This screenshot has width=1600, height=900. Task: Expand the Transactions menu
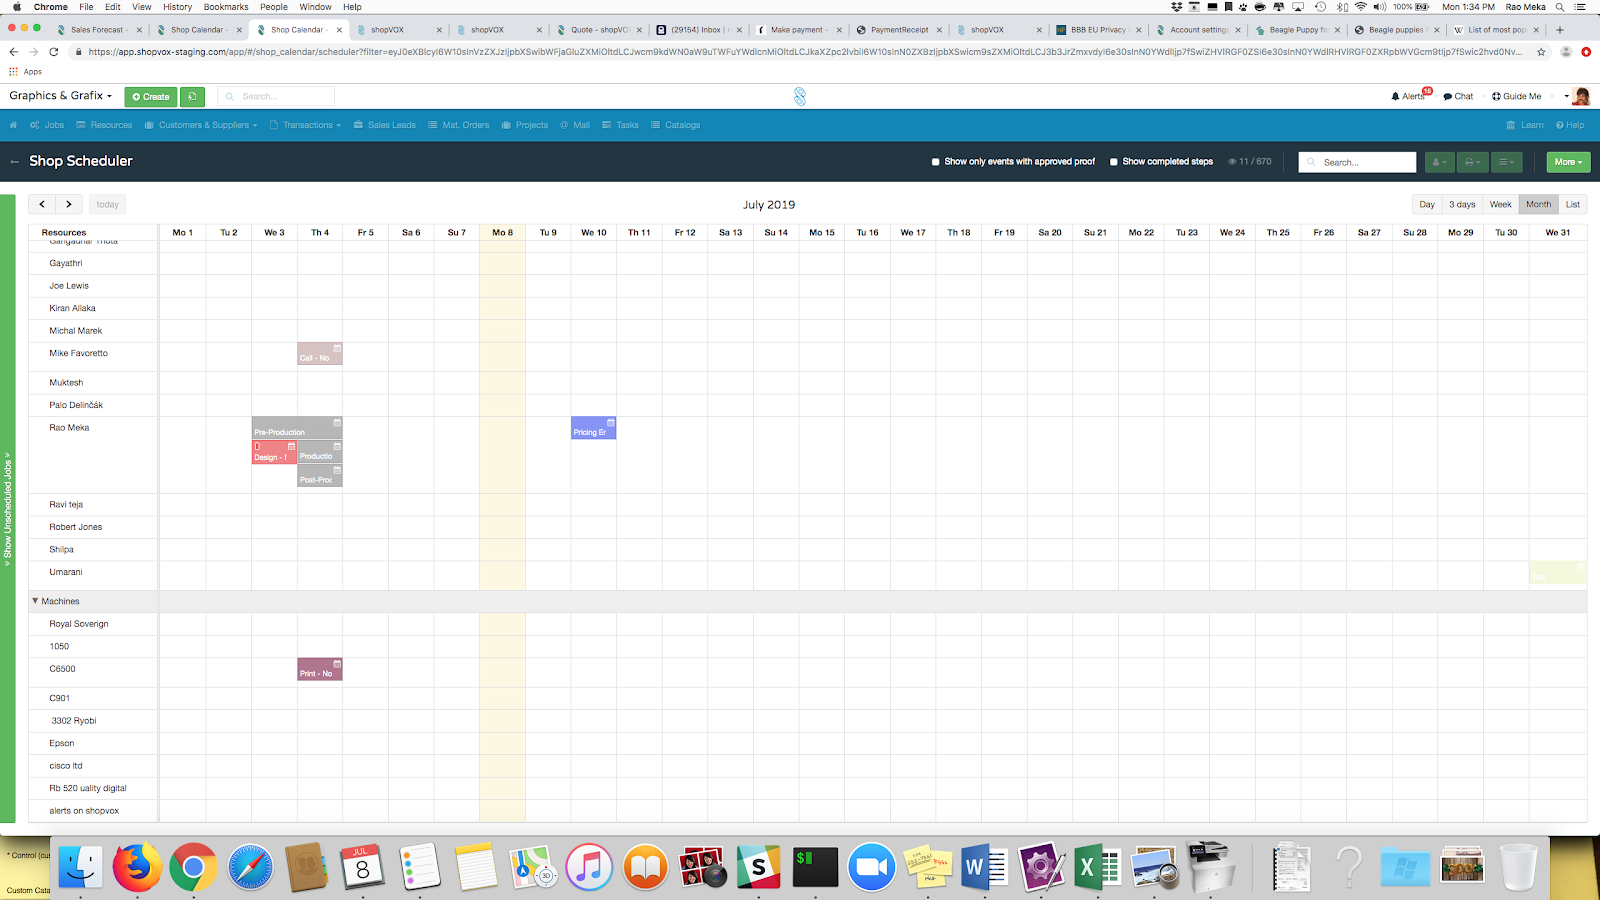pyautogui.click(x=306, y=125)
